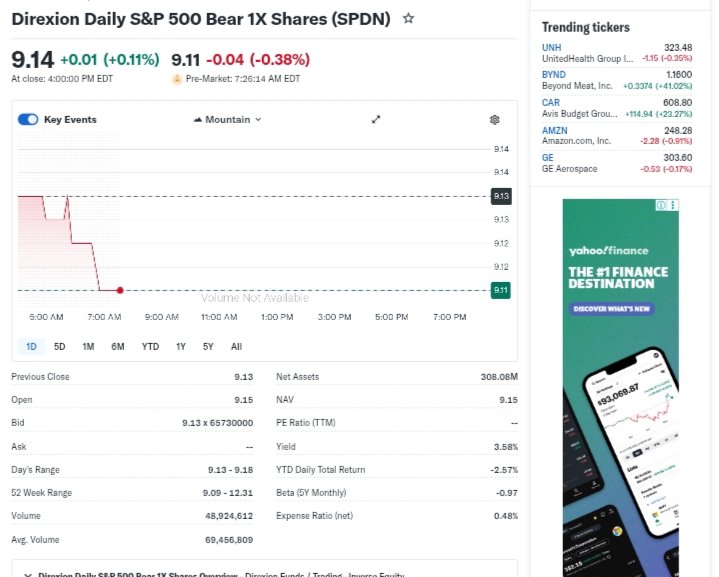Viewport: 719px width, 577px height.
Task: Collapse the Direxion shares overview section
Action: click(27, 575)
